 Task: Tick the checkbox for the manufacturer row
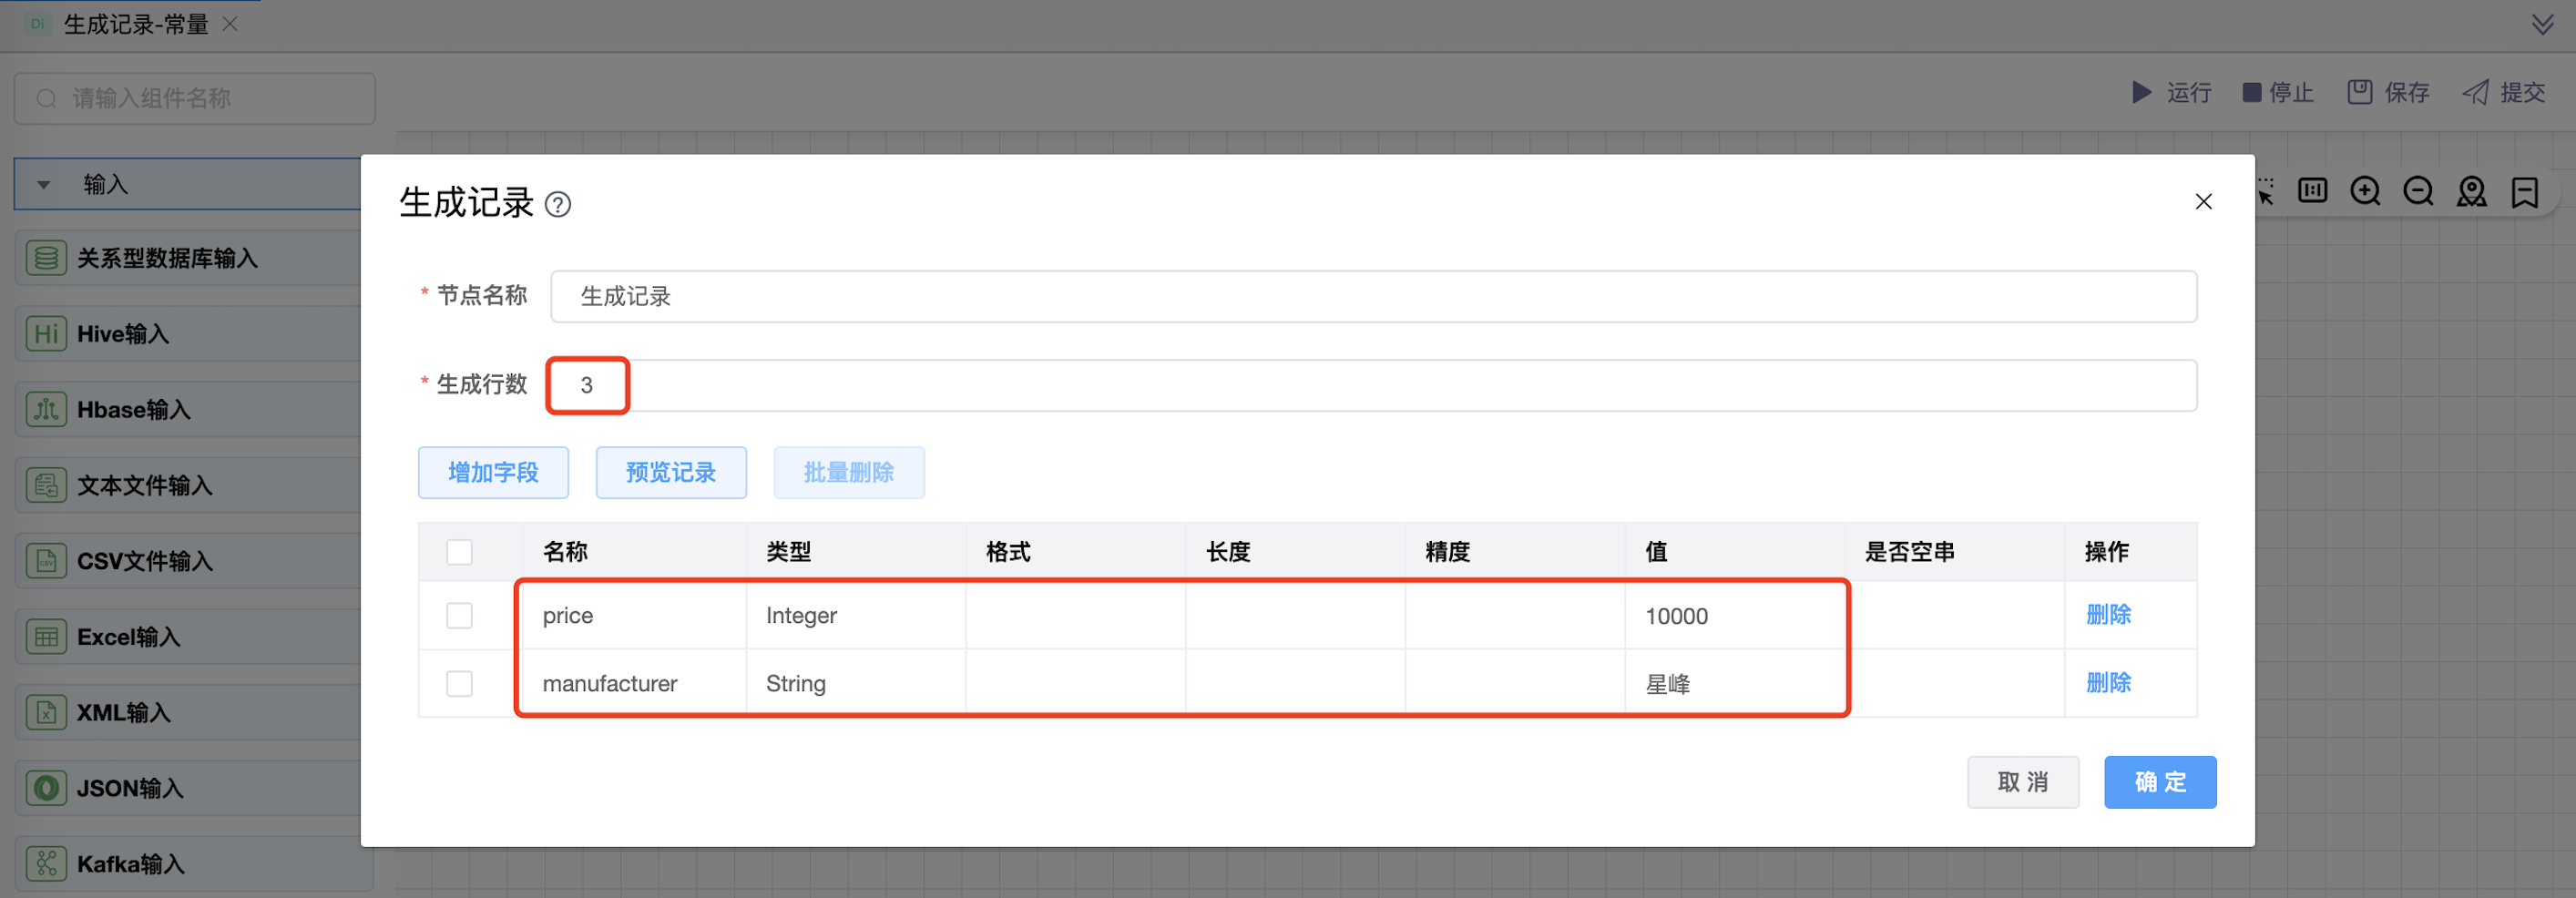click(x=459, y=684)
